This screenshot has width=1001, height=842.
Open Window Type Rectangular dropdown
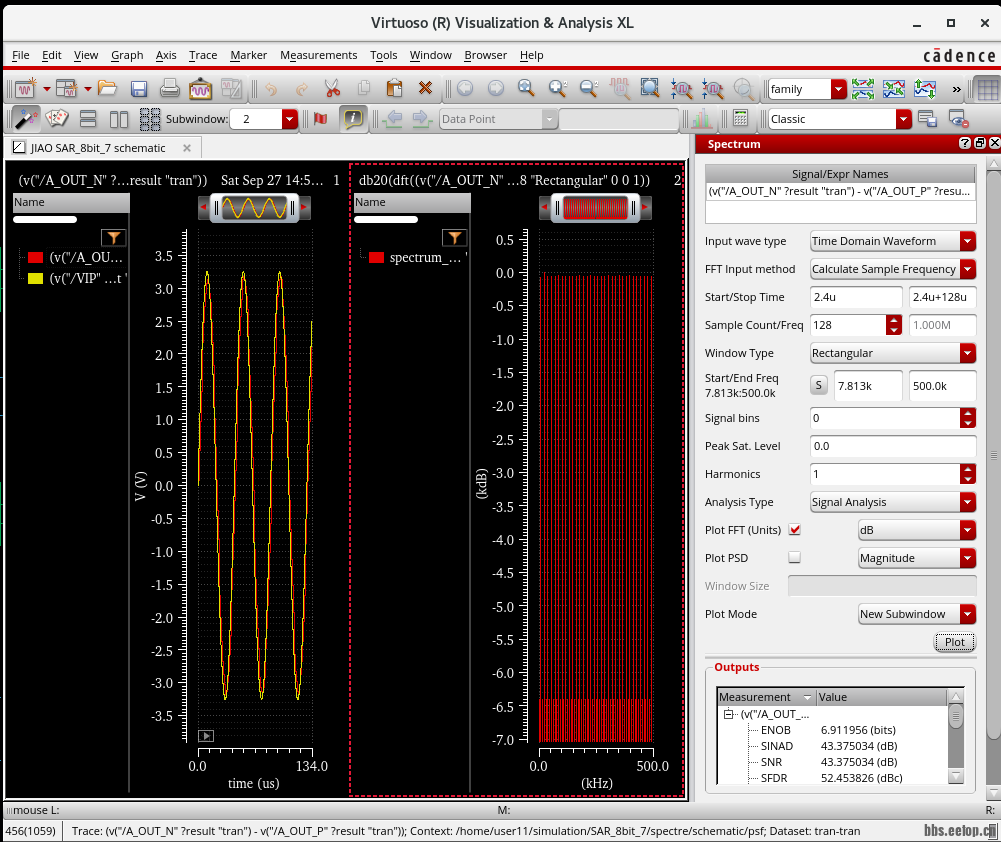tap(968, 352)
